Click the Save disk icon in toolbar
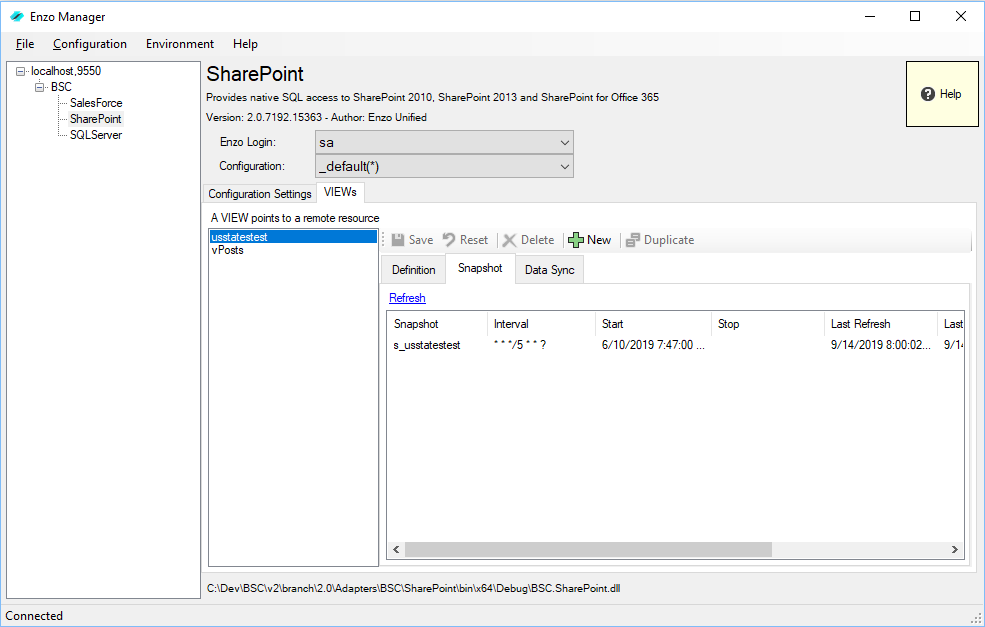 398,240
